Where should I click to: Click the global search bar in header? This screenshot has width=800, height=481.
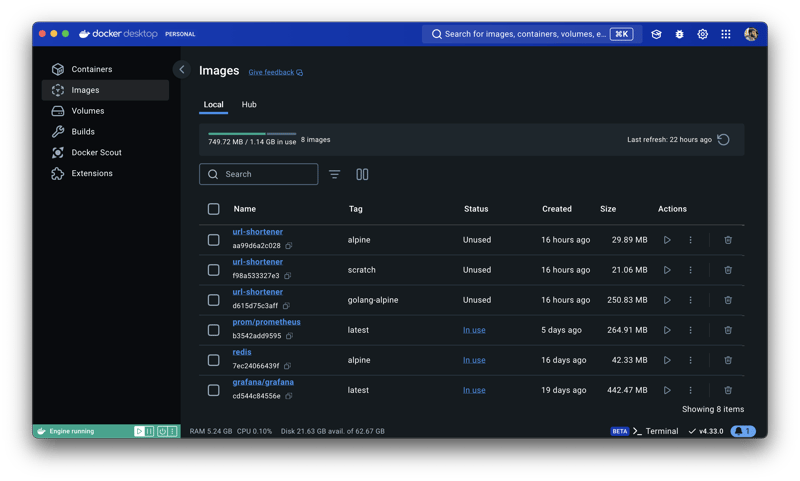click(x=532, y=34)
